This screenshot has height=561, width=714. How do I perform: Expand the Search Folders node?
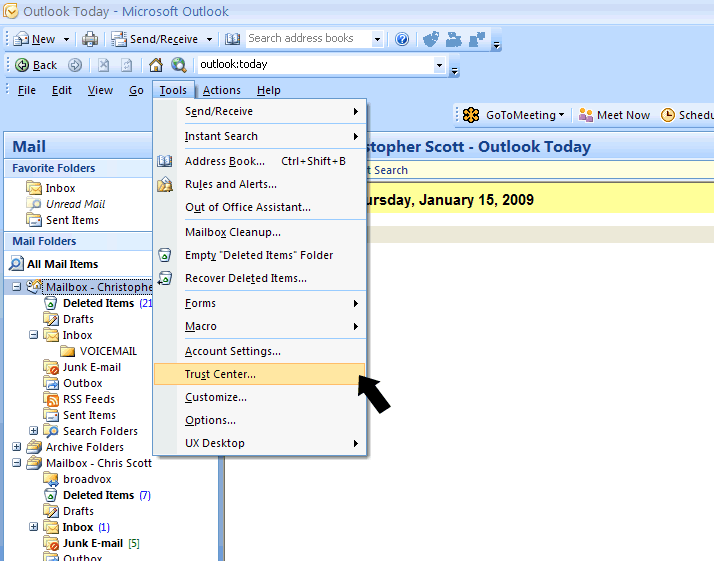pyautogui.click(x=33, y=430)
